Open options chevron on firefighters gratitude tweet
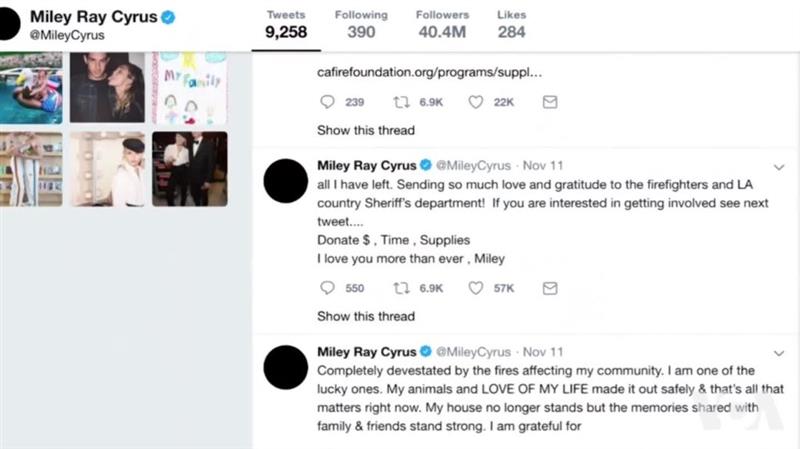Image resolution: width=800 pixels, height=449 pixels. tap(779, 167)
